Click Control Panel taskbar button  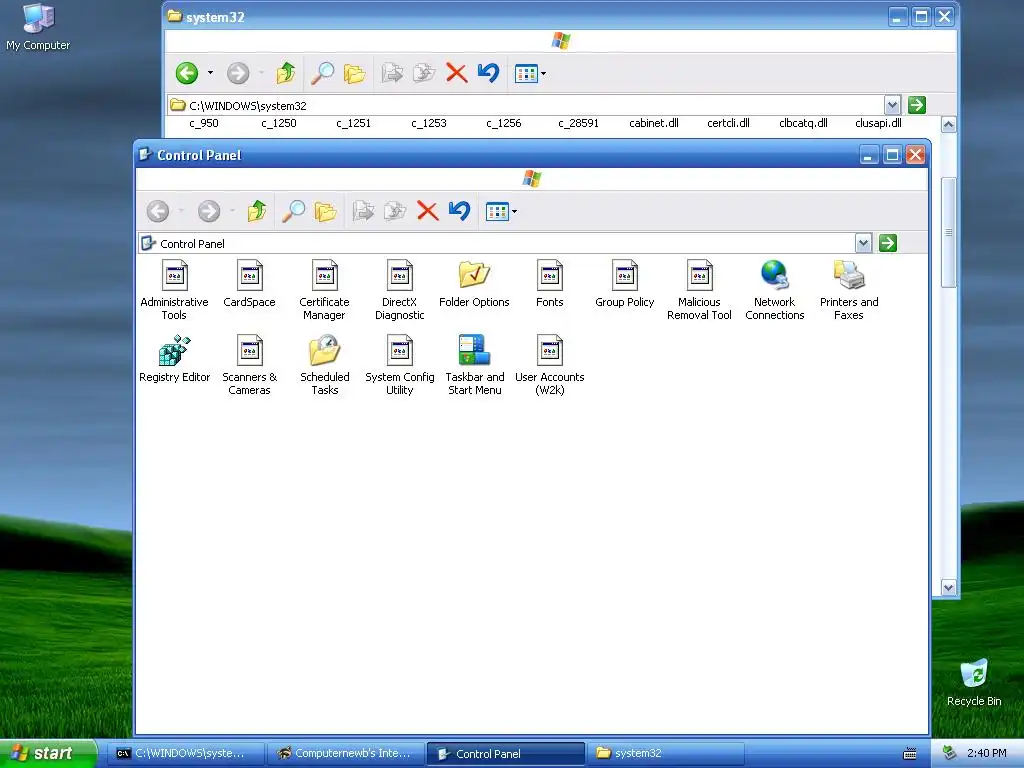coord(505,753)
